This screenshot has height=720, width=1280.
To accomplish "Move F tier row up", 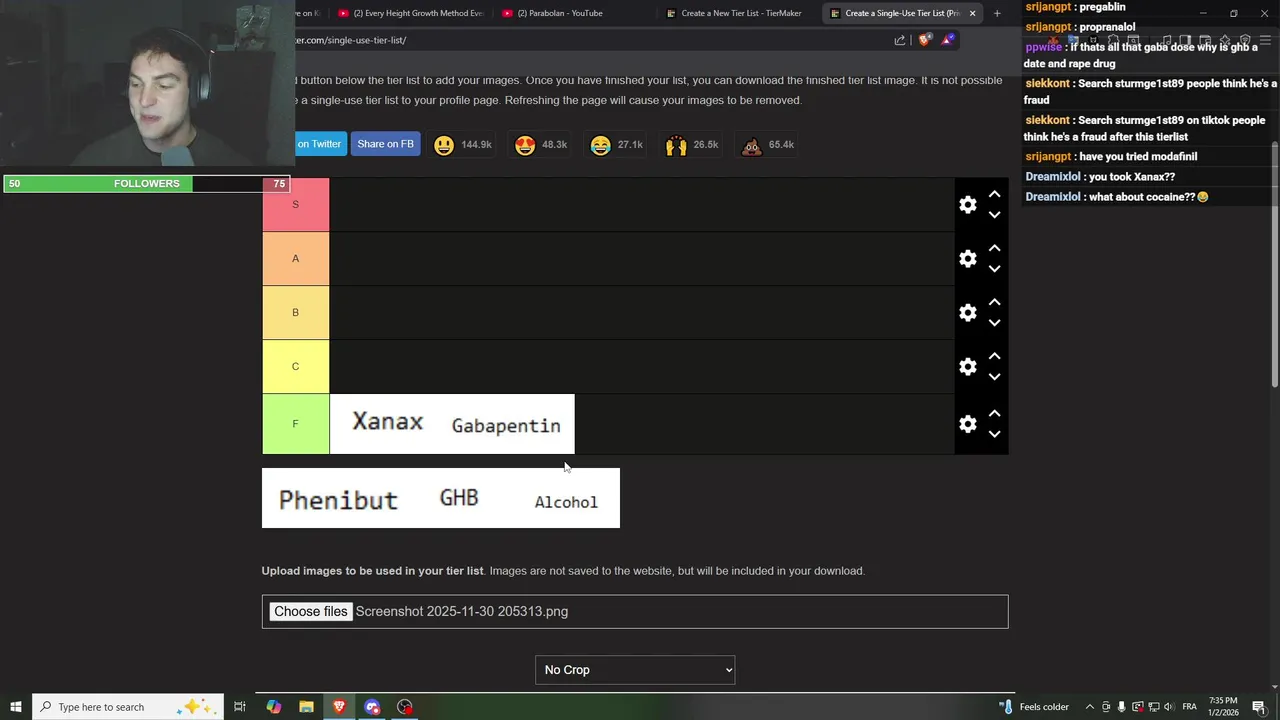I will pos(994,413).
